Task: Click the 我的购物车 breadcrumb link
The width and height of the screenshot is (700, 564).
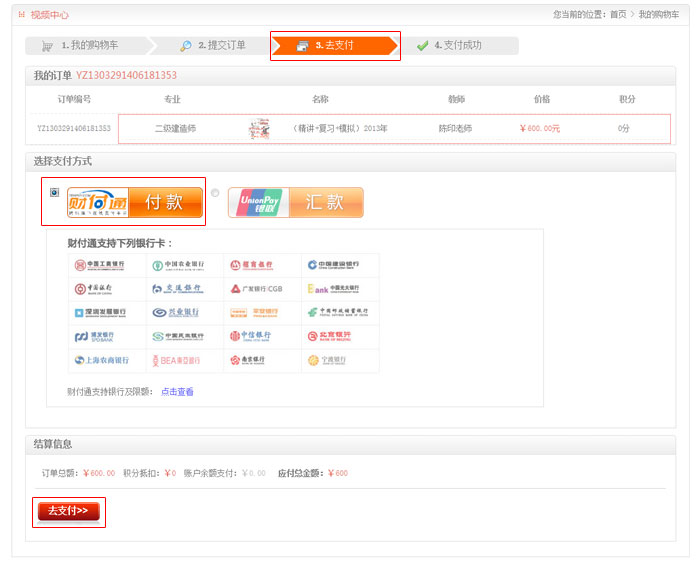Action: (659, 15)
